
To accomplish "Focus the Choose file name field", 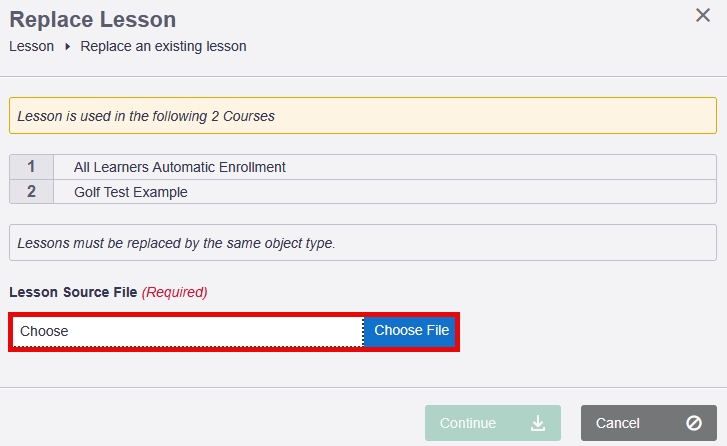I will click(188, 331).
